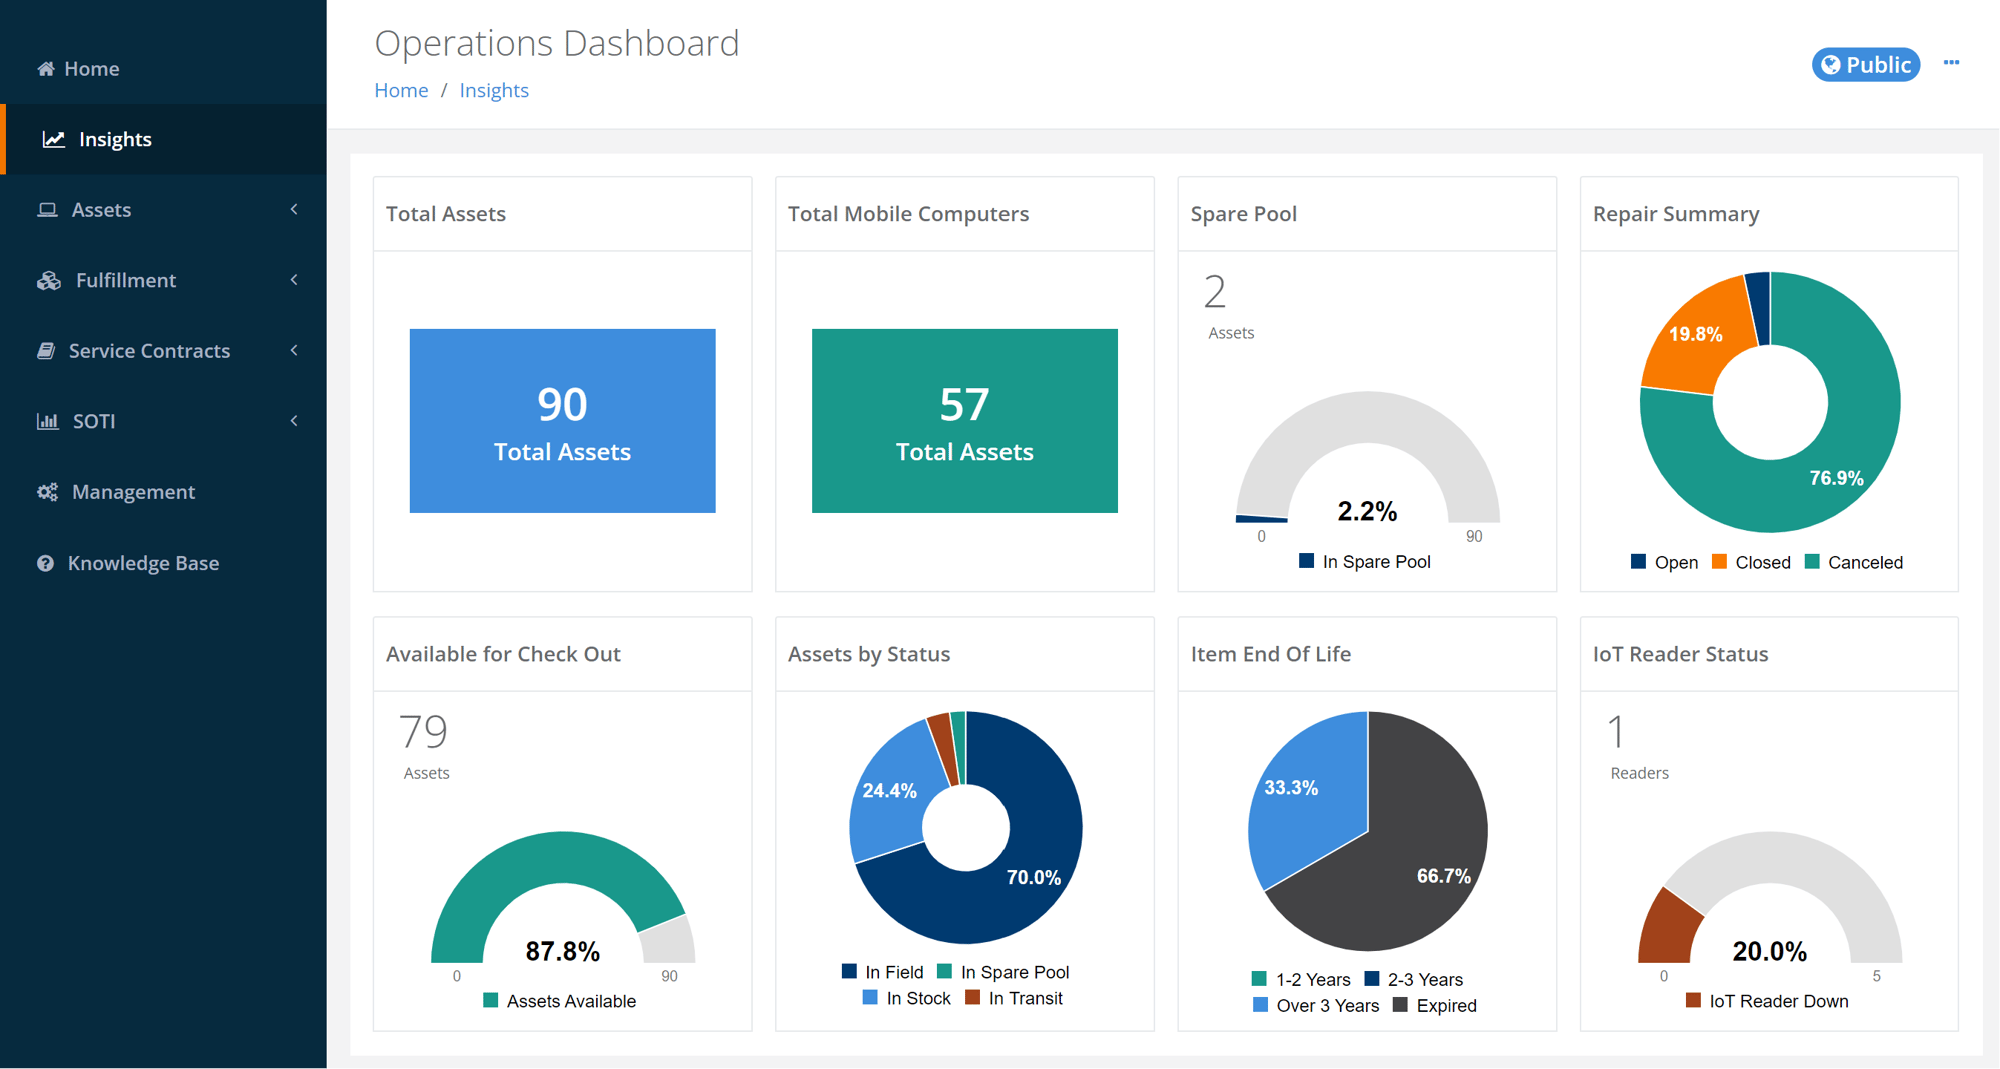This screenshot has width=2000, height=1069.
Task: Click the SOTI bar chart icon
Action: [47, 421]
